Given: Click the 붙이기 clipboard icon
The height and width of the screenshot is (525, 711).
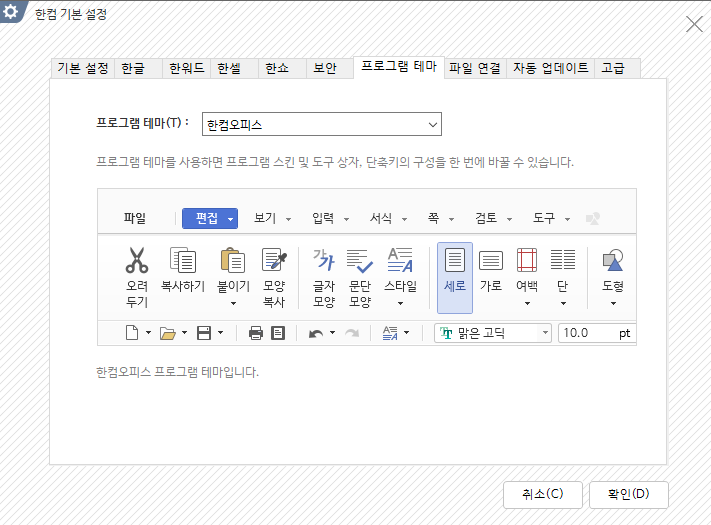Looking at the screenshot, I should (x=233, y=260).
